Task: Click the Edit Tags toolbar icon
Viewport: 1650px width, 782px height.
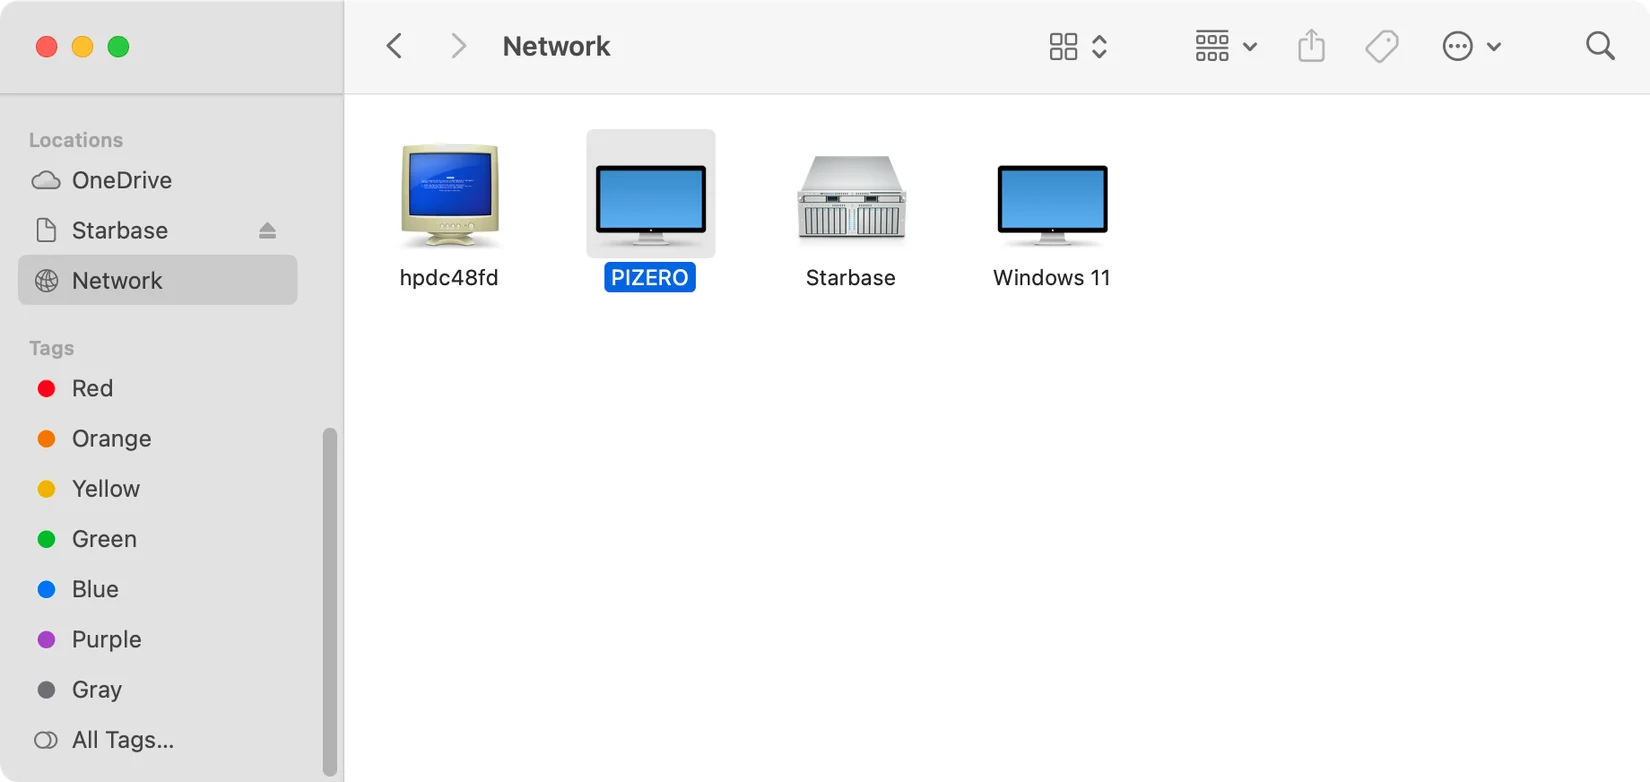Action: point(1381,46)
